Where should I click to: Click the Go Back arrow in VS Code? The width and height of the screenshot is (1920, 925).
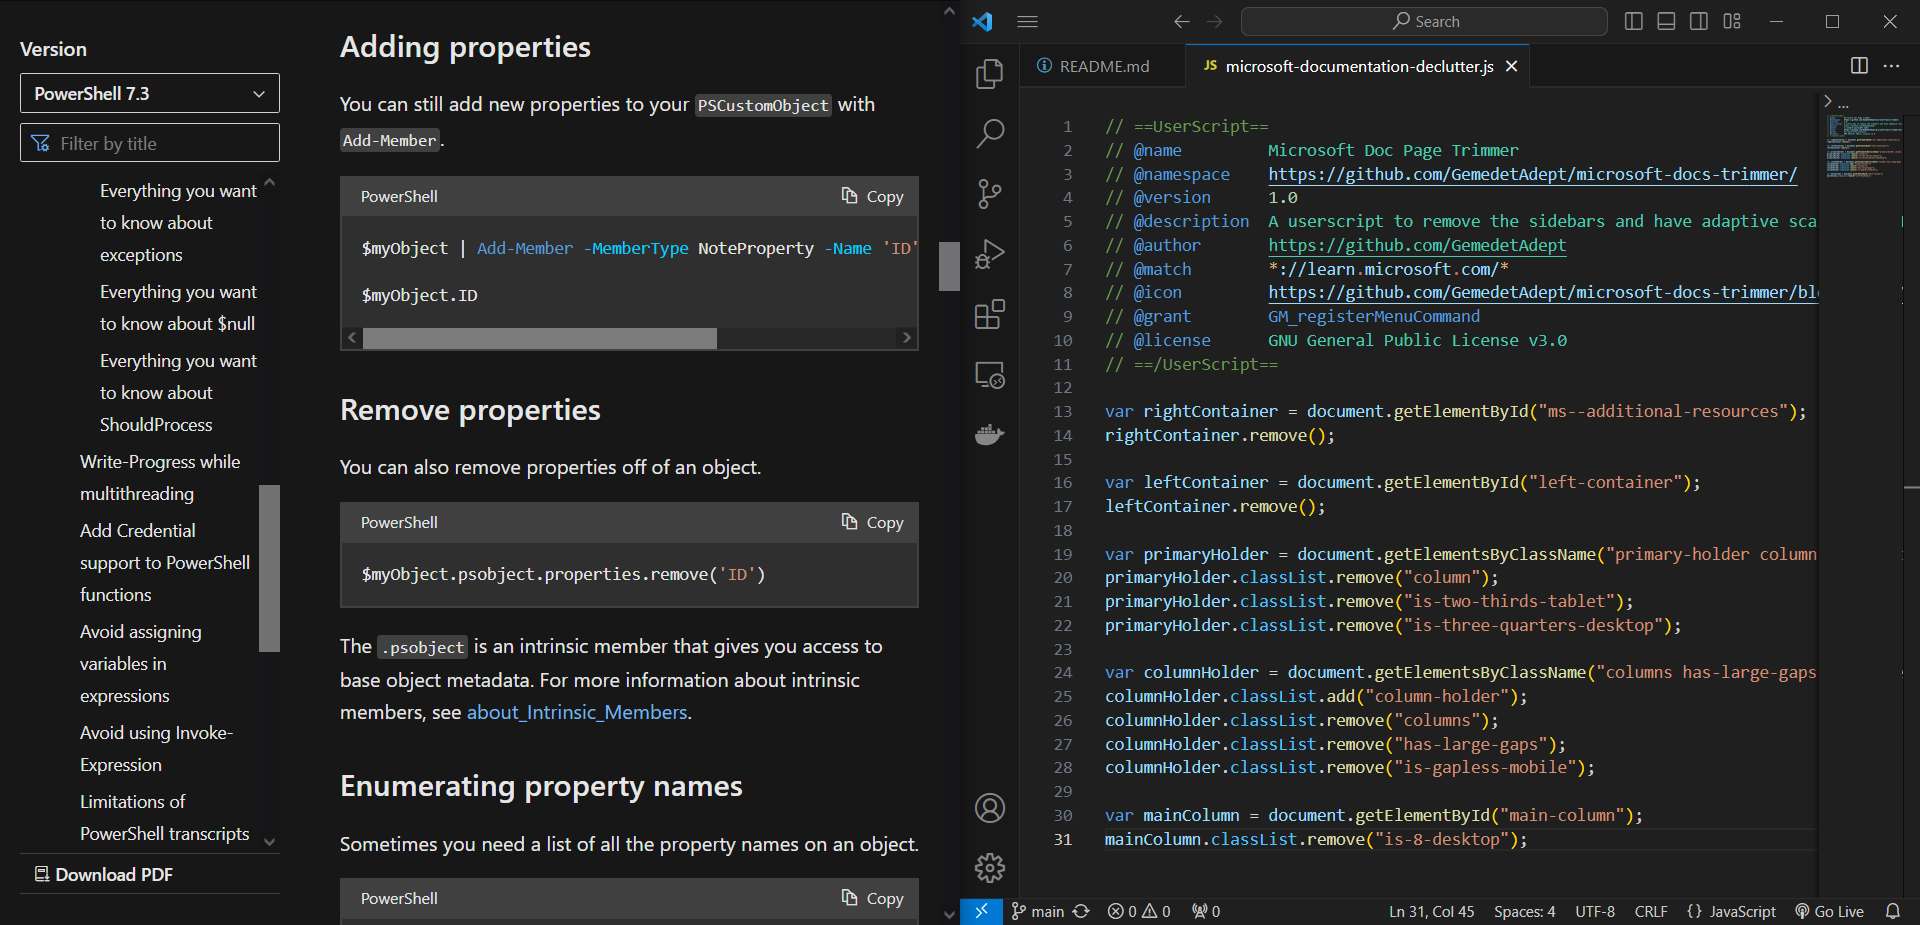coord(1182,21)
